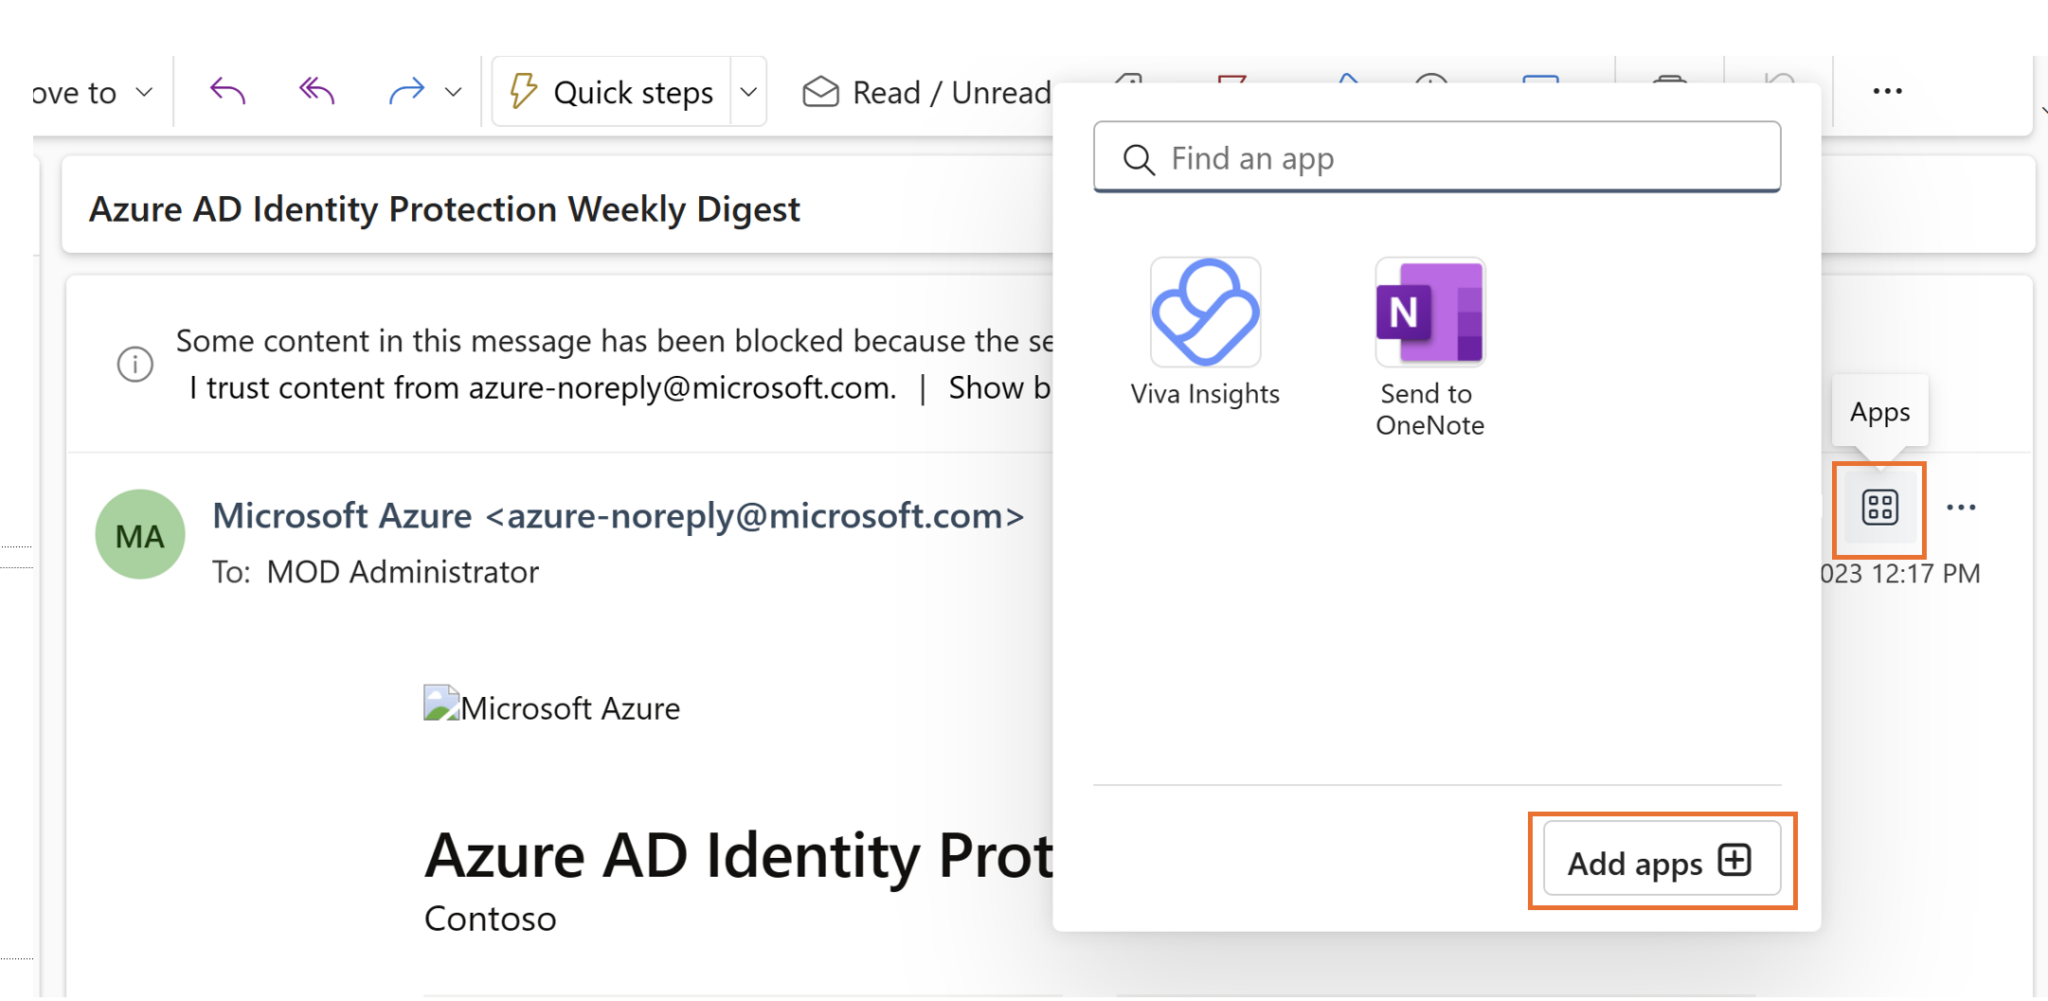The height and width of the screenshot is (1001, 2048).
Task: Flag the message with the red flag icon
Action: click(x=1230, y=85)
